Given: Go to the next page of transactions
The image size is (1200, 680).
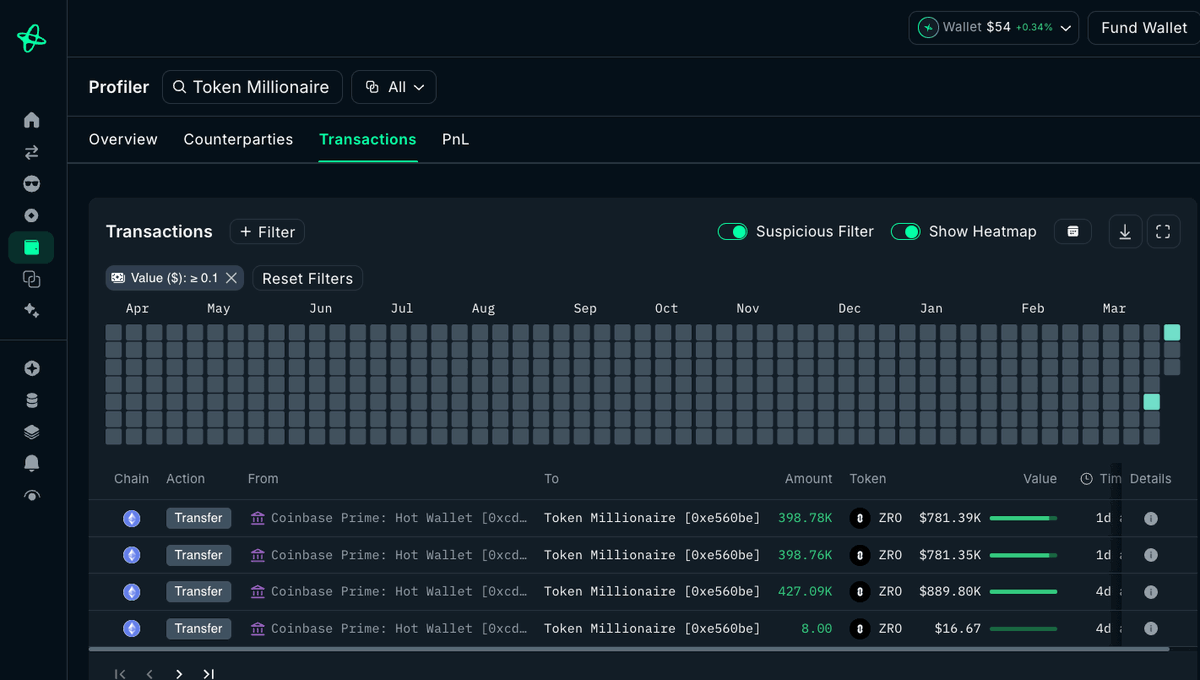Looking at the screenshot, I should [179, 674].
